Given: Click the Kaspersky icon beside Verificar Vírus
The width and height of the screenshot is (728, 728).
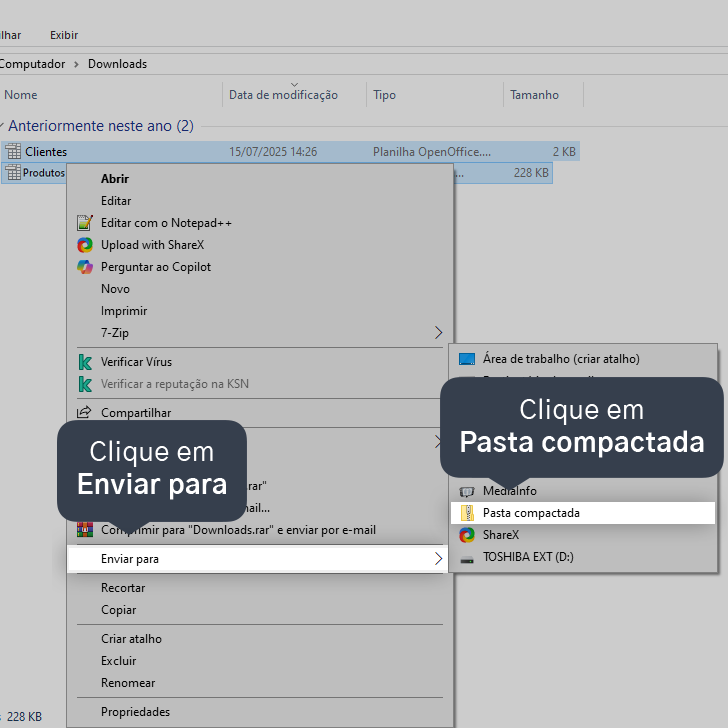Looking at the screenshot, I should tap(85, 362).
